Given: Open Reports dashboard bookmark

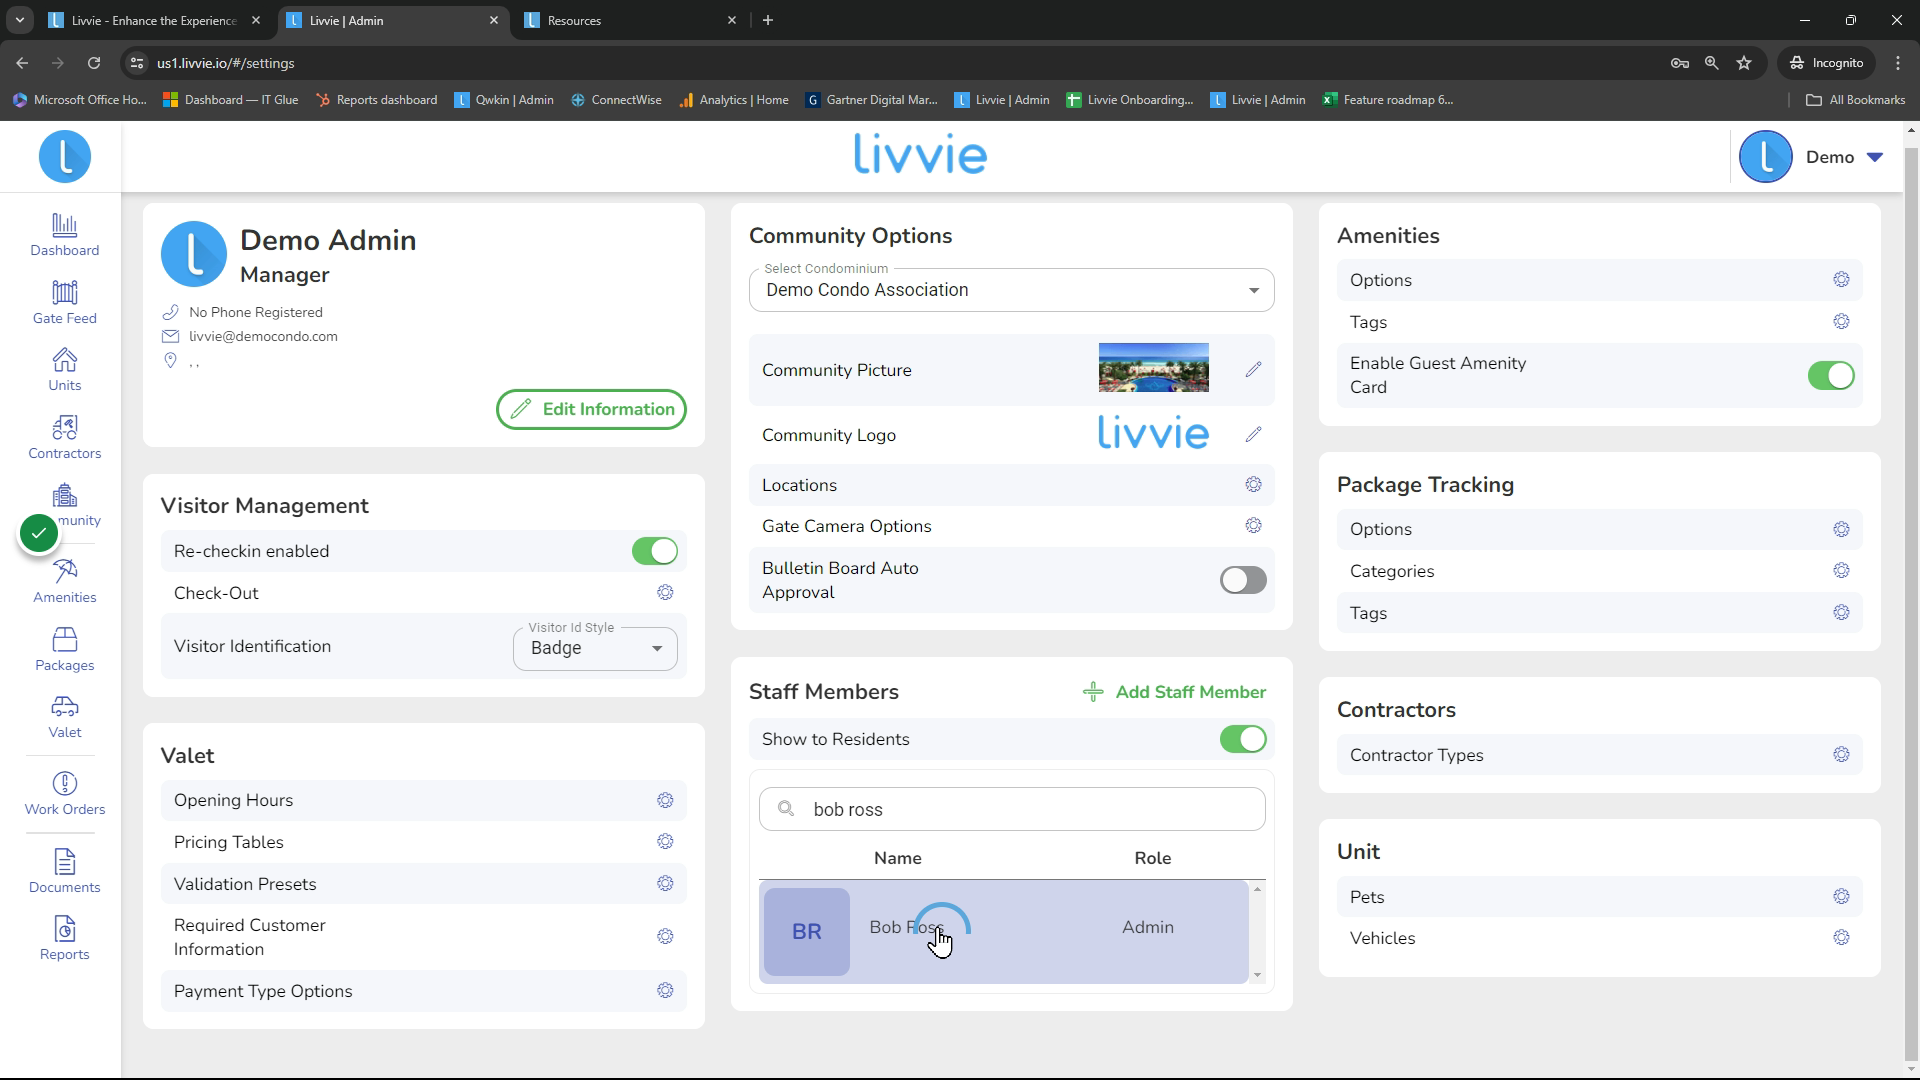Looking at the screenshot, I should pyautogui.click(x=376, y=100).
